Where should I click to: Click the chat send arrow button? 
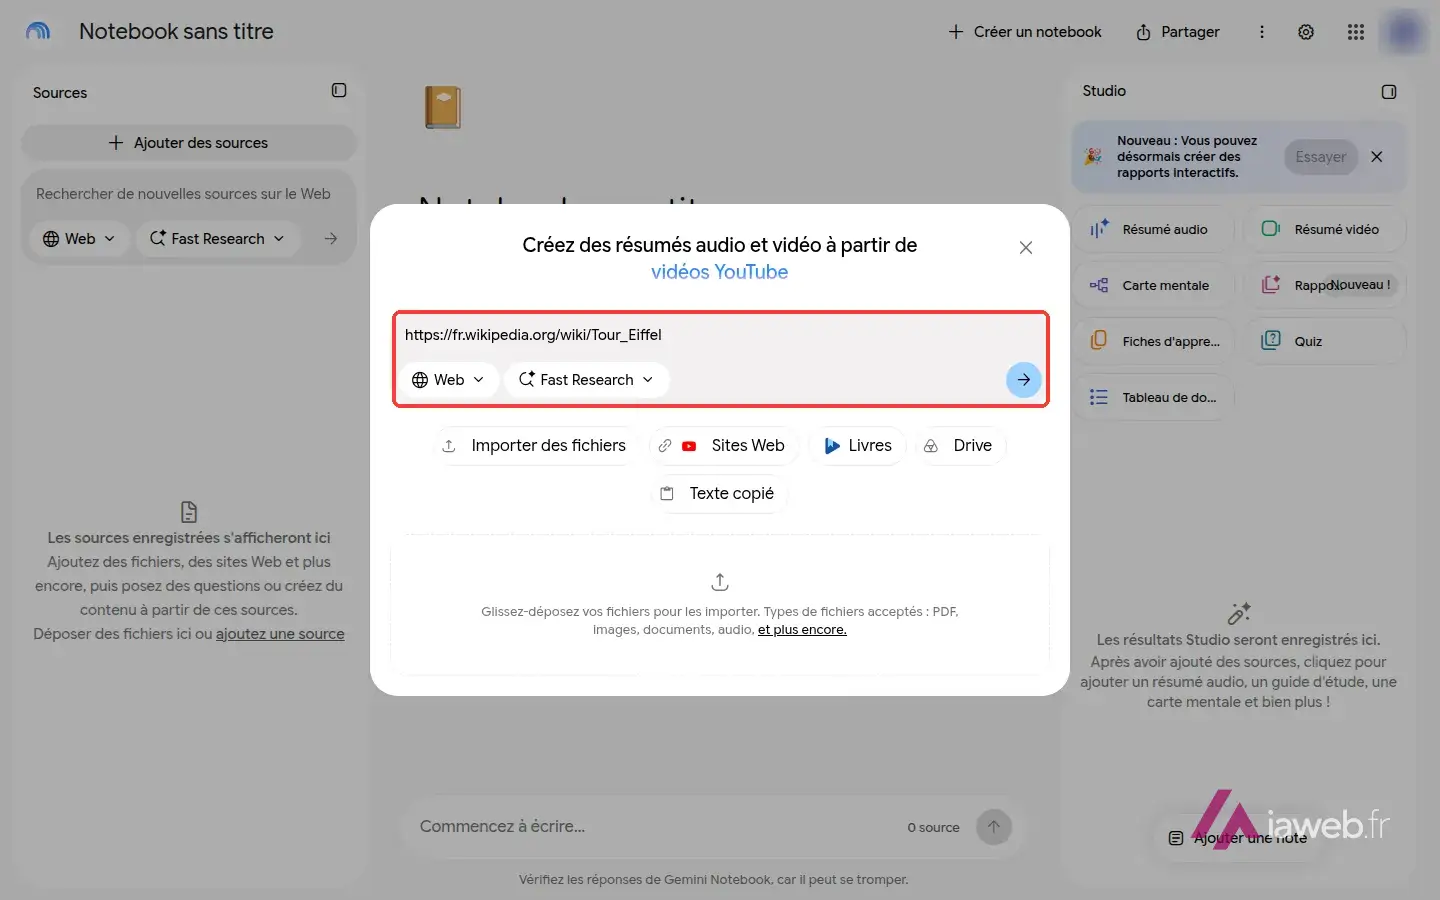coord(994,827)
